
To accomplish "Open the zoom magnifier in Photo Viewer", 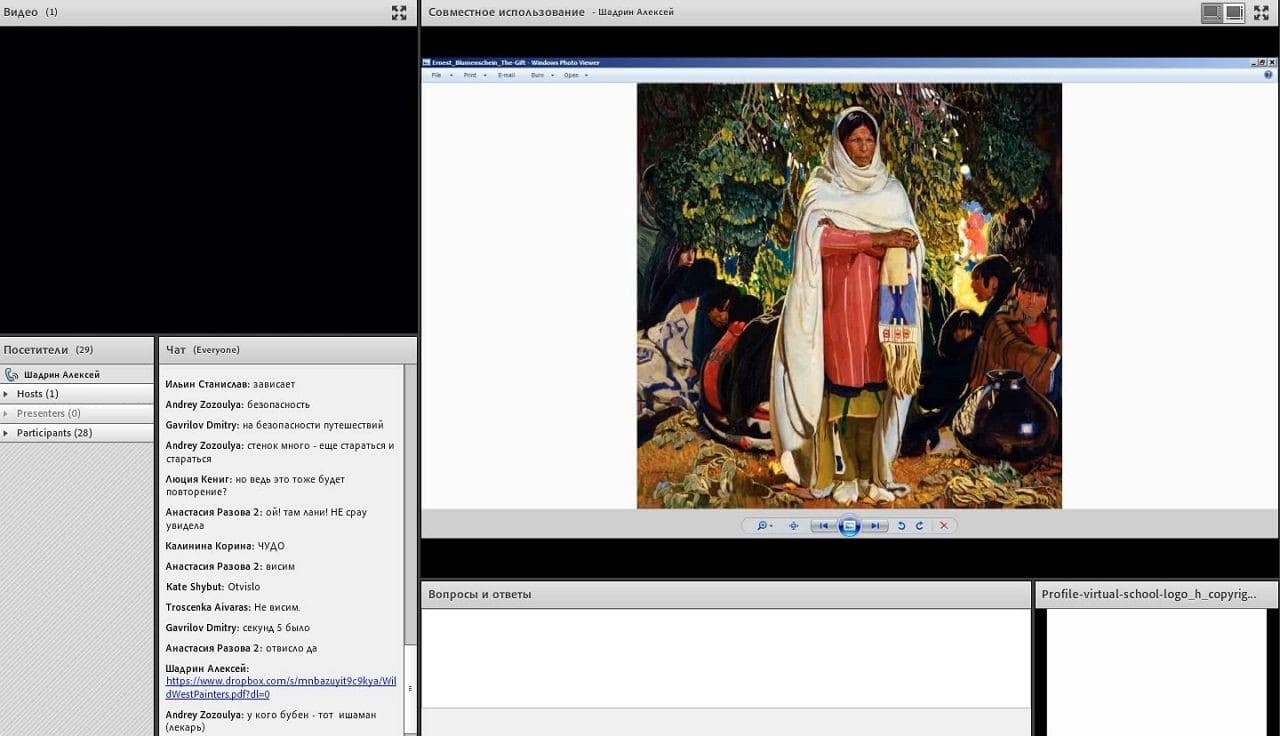I will [x=764, y=525].
